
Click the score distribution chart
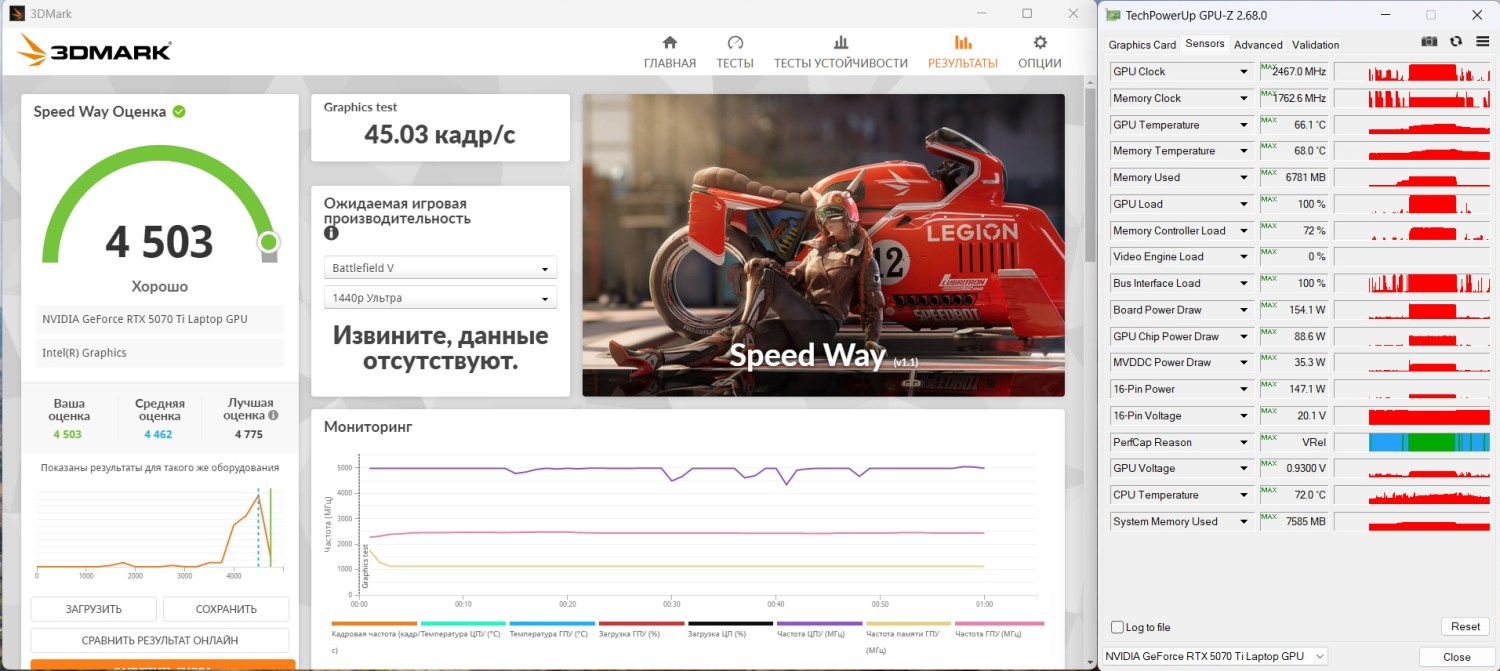coord(160,530)
